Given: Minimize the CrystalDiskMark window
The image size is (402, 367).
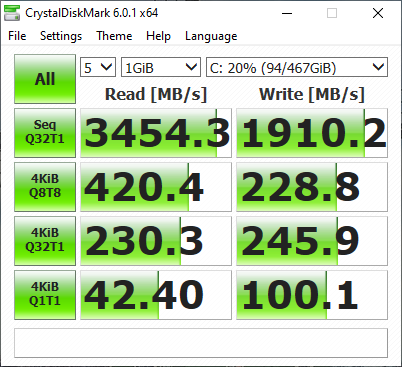Looking at the screenshot, I should 287,13.
